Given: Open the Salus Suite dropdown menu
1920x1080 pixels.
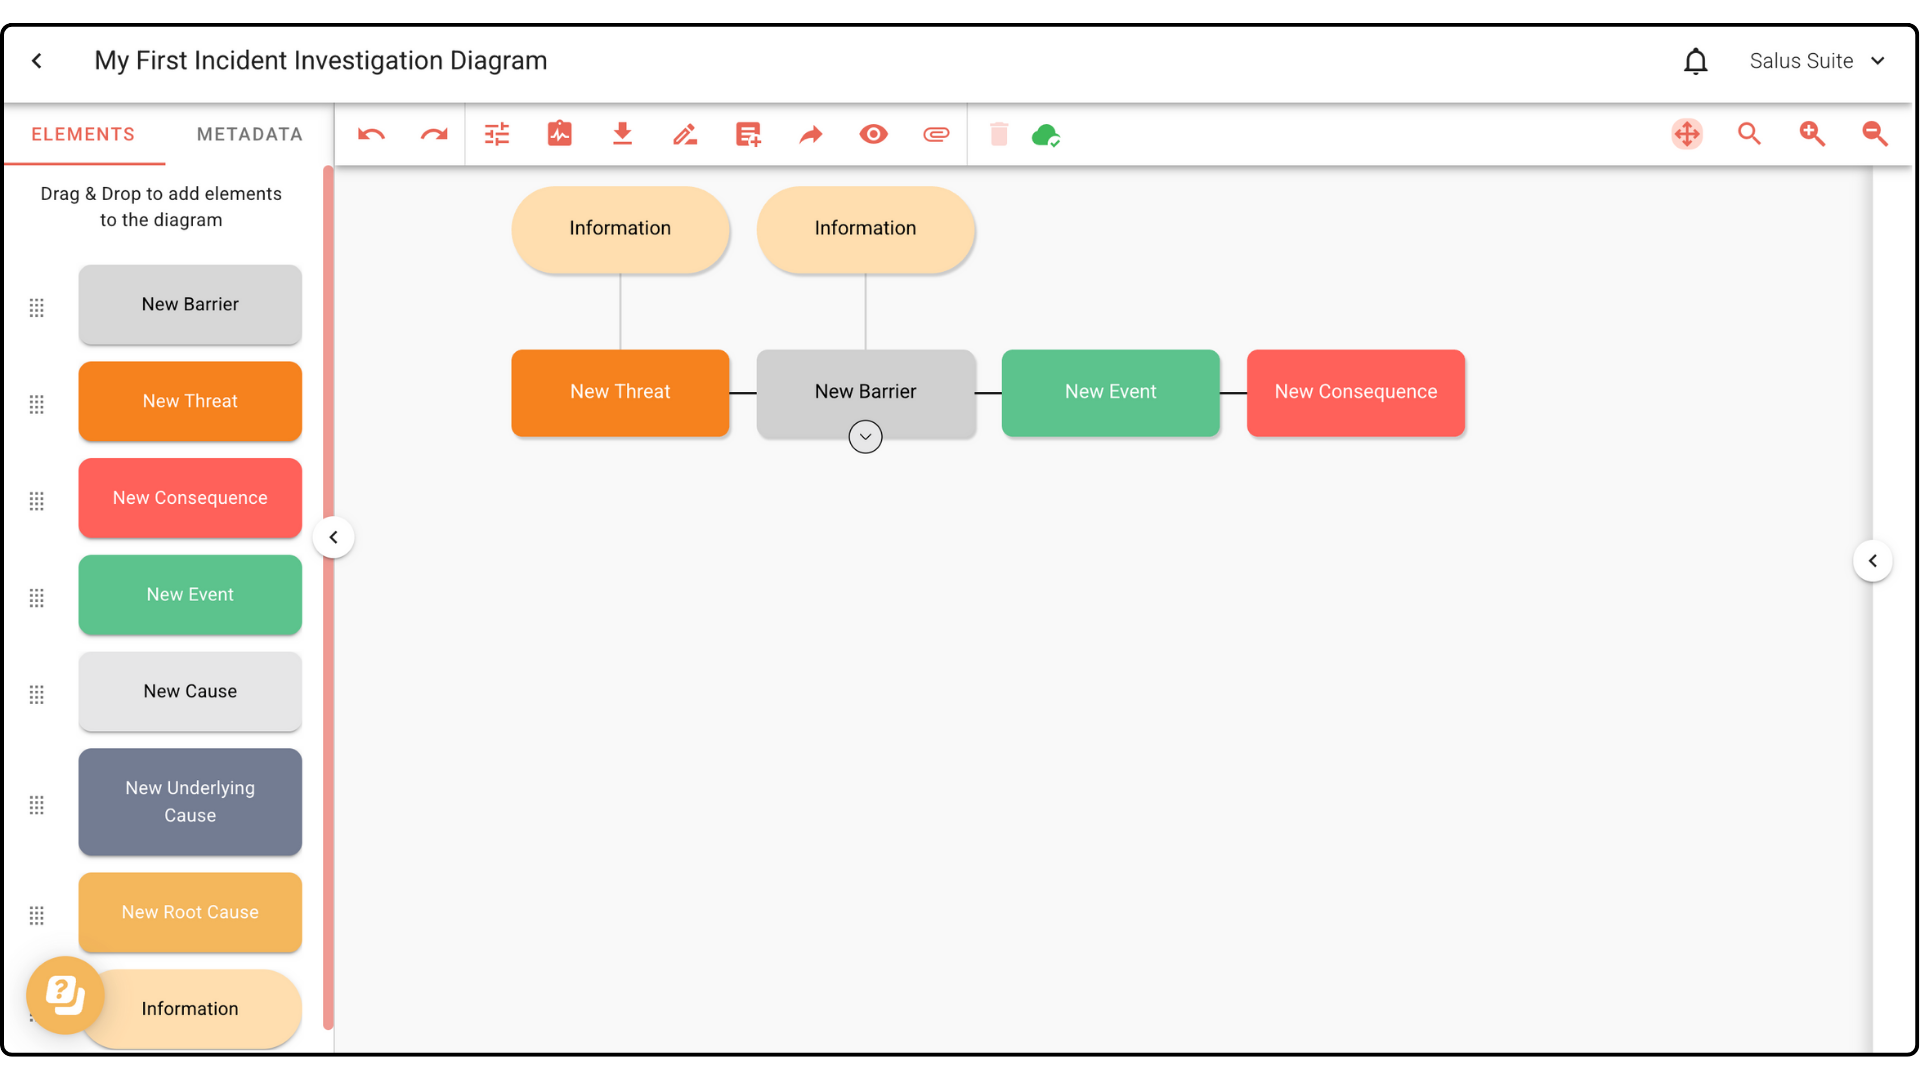Looking at the screenshot, I should point(1817,61).
